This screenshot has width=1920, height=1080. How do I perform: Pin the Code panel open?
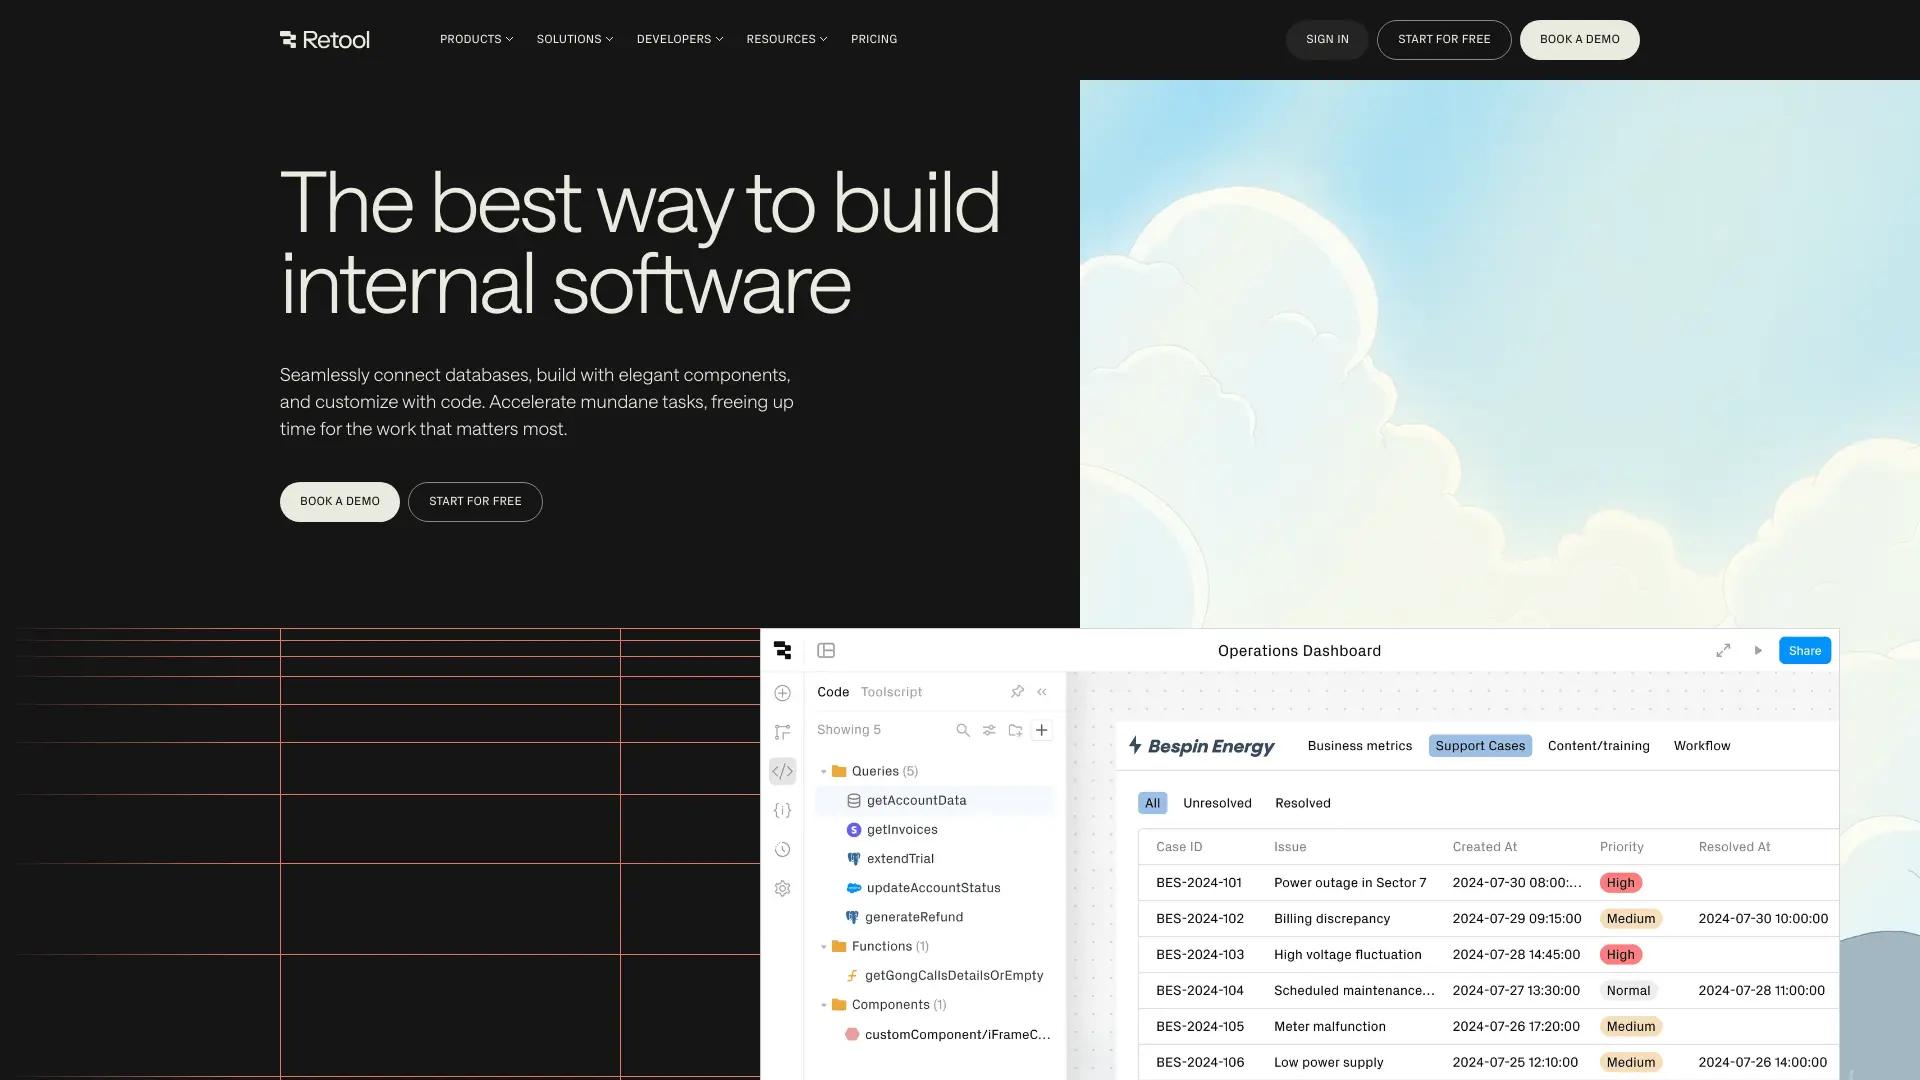1017,691
